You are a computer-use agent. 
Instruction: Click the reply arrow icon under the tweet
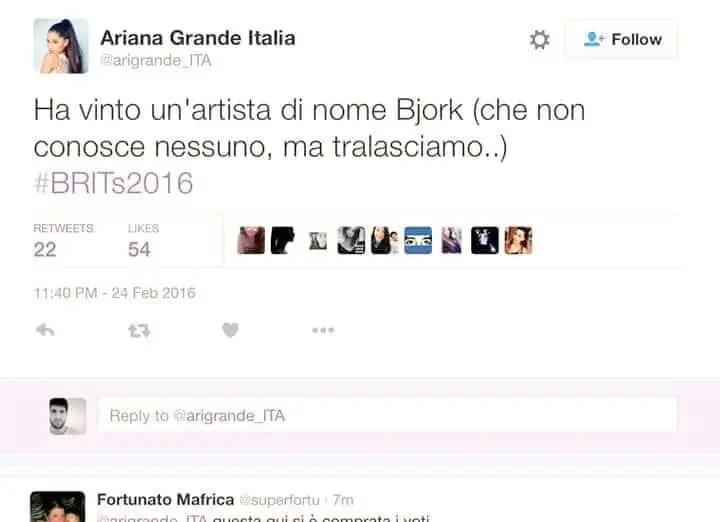point(45,330)
